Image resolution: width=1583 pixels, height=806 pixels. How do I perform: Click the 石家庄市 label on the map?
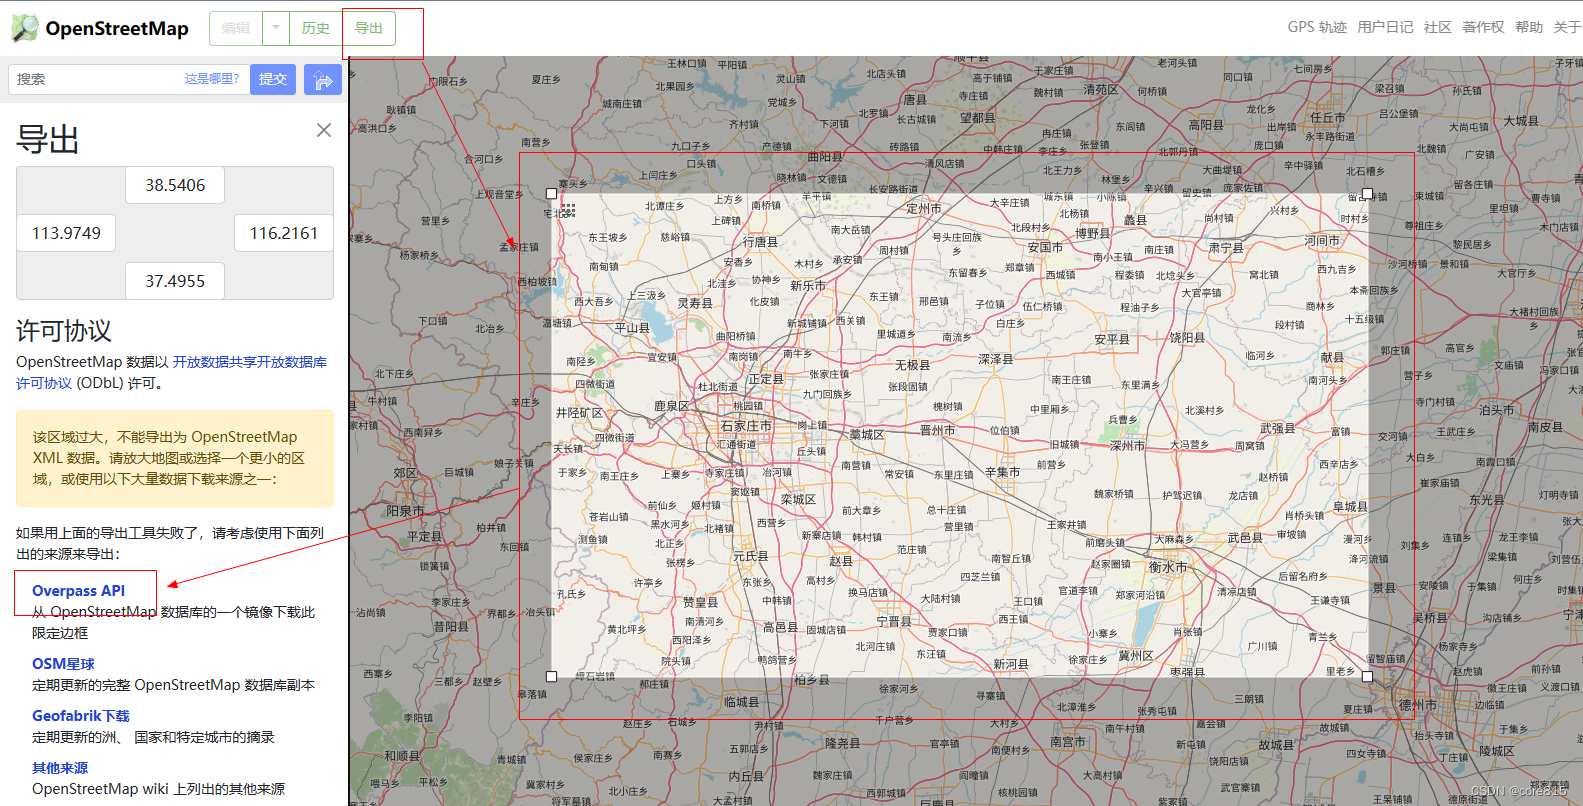746,425
